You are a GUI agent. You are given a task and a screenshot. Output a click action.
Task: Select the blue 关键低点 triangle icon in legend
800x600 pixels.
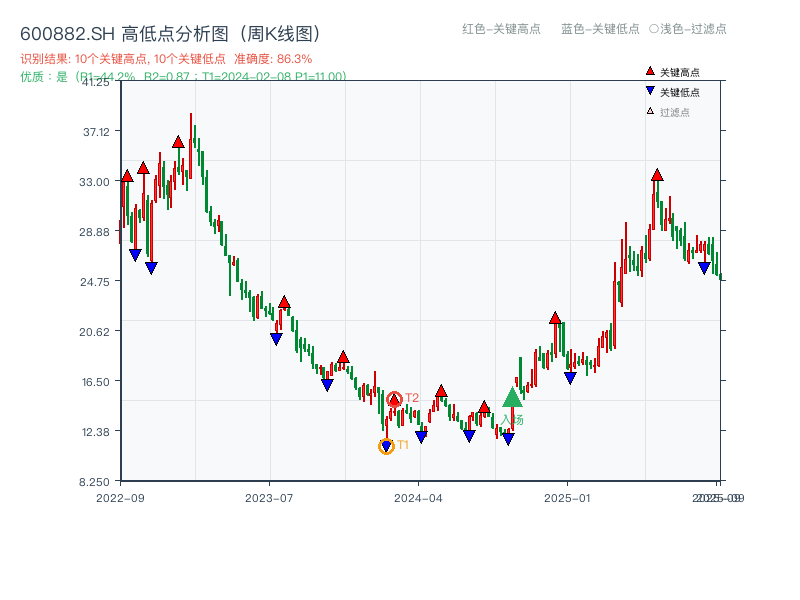point(650,90)
